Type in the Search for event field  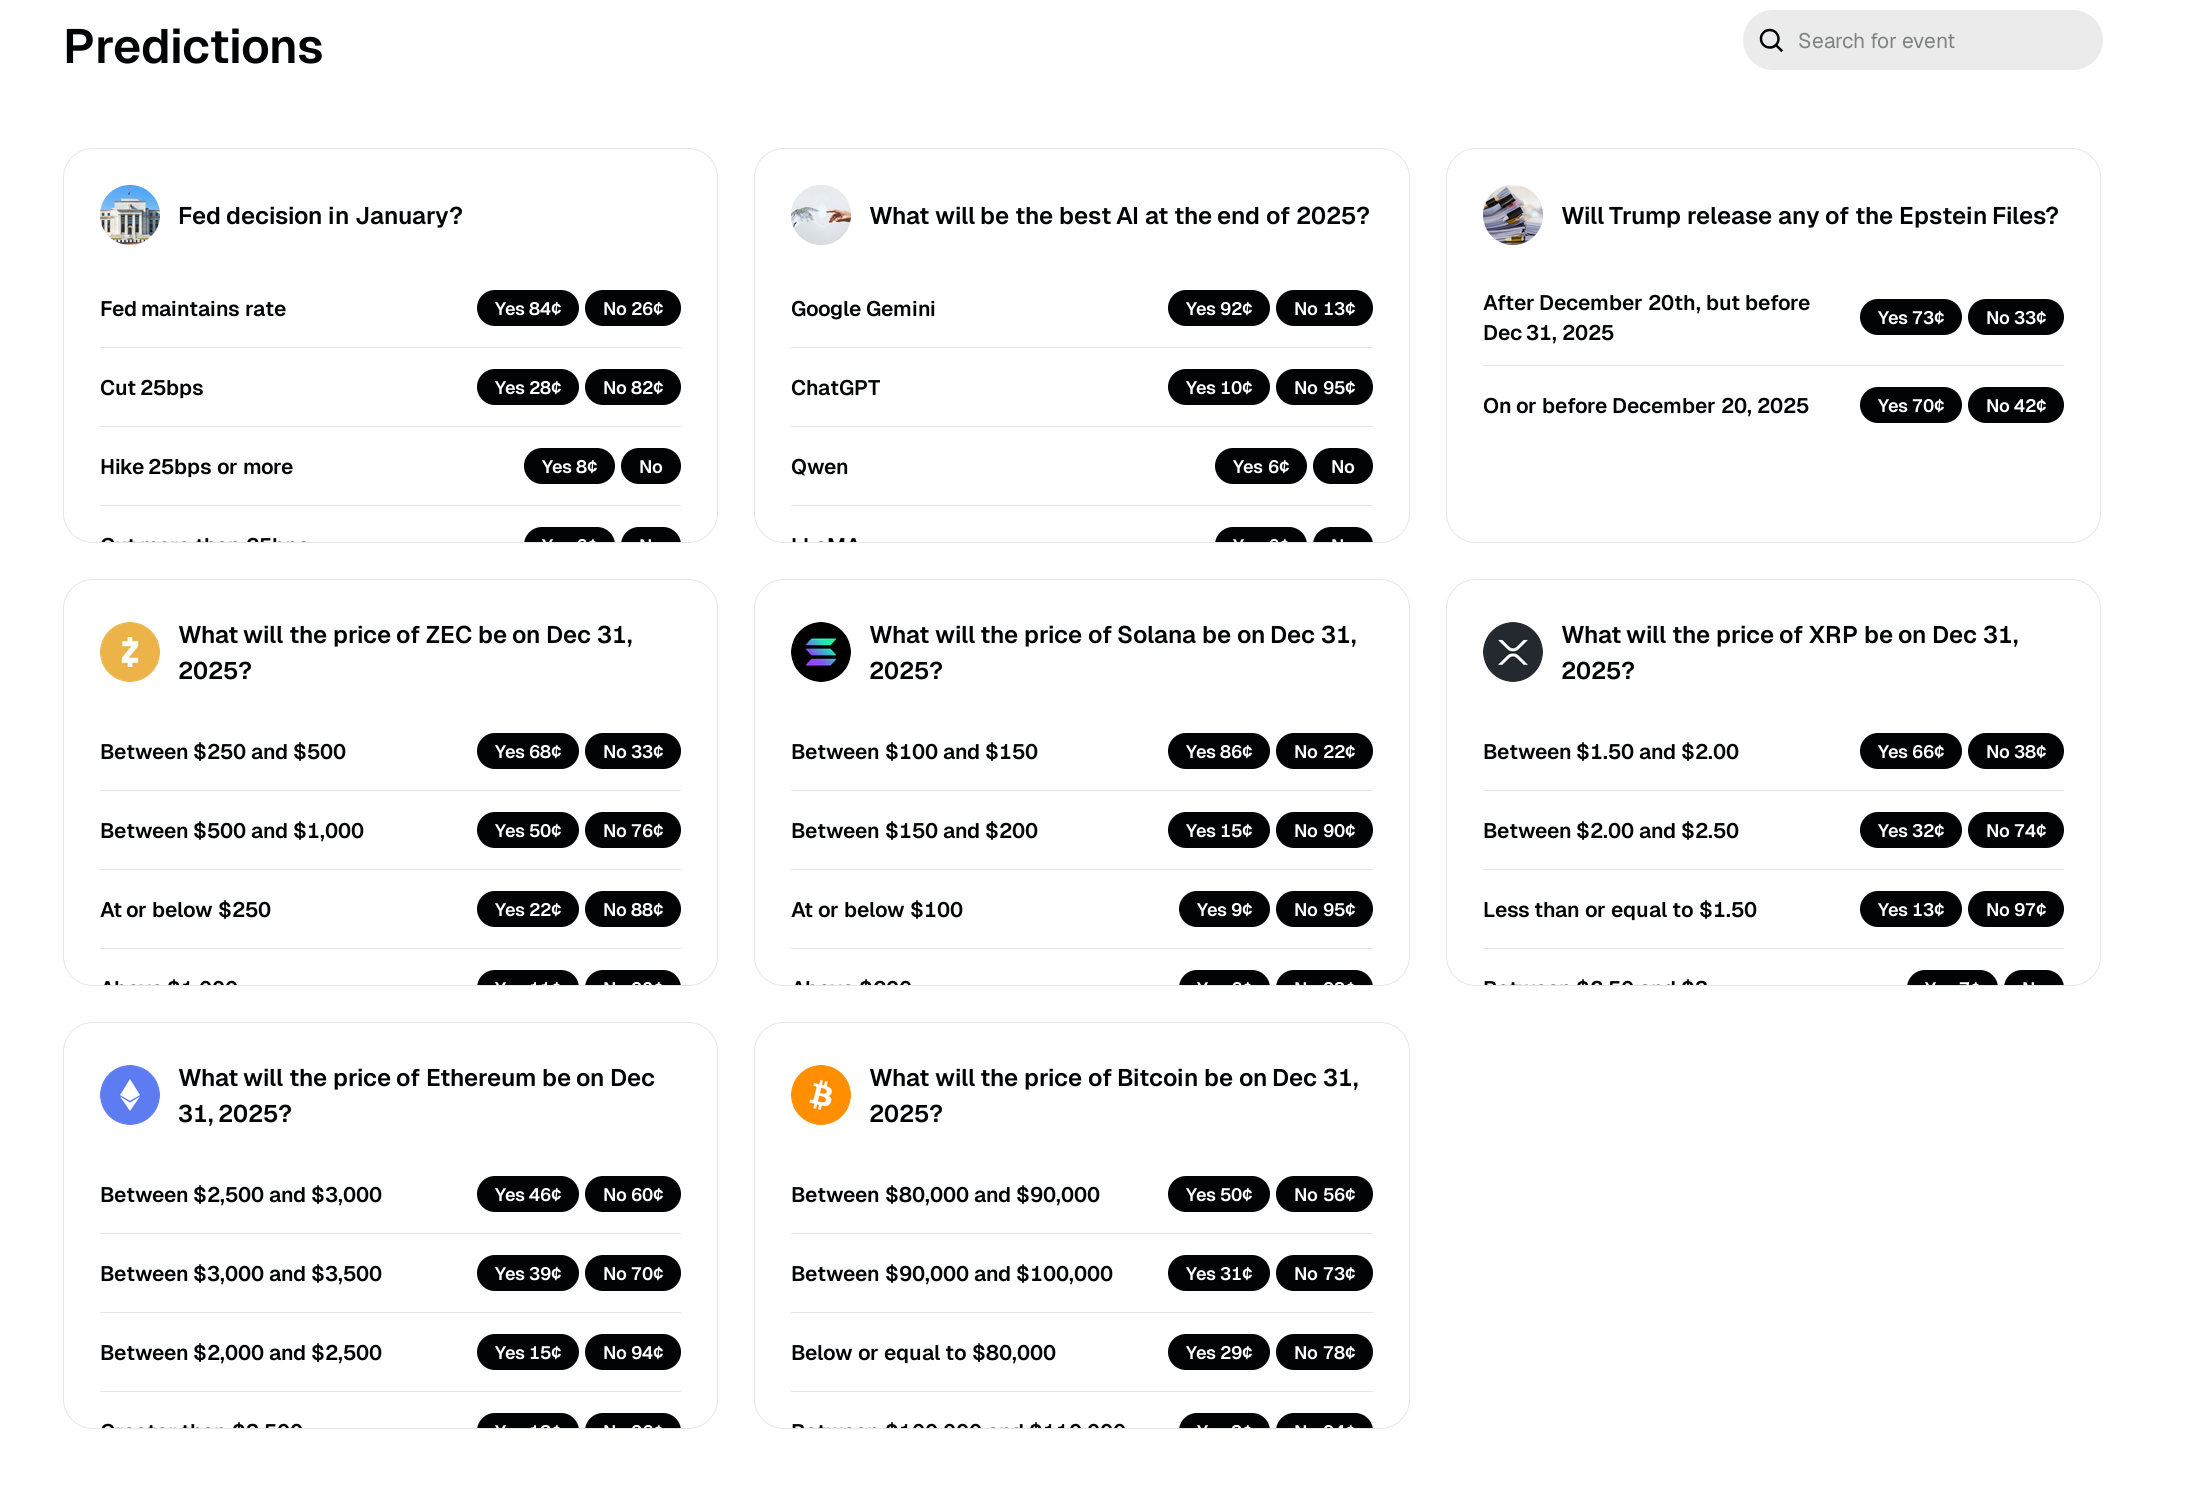(x=1940, y=41)
